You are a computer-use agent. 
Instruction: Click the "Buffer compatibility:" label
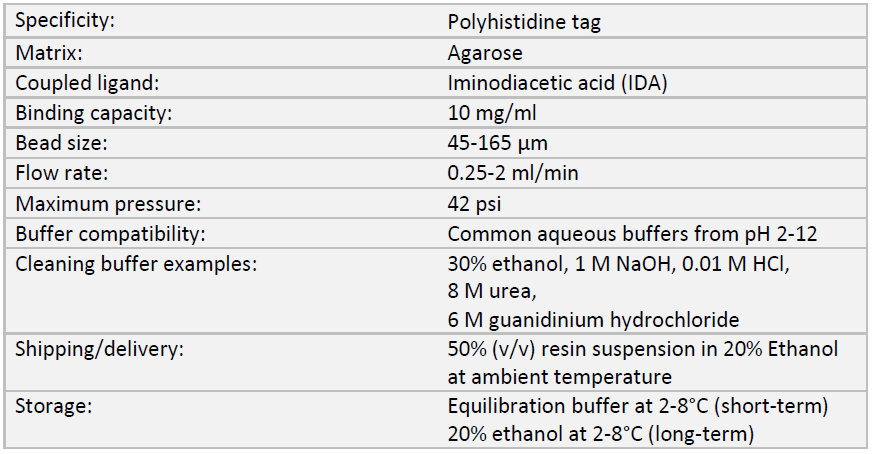[111, 235]
